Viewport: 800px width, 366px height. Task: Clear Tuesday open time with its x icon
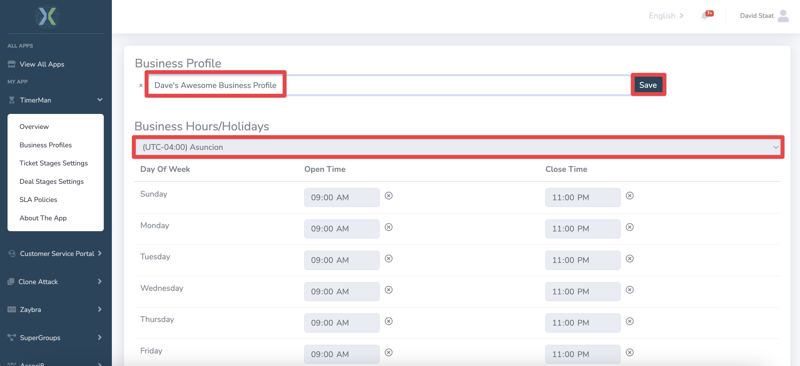tap(388, 259)
